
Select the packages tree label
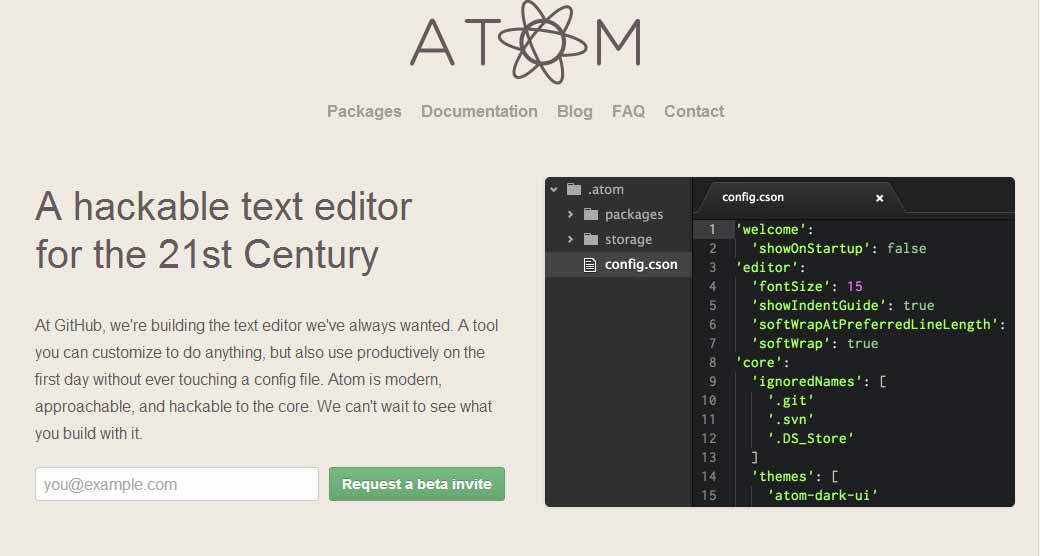pyautogui.click(x=633, y=214)
